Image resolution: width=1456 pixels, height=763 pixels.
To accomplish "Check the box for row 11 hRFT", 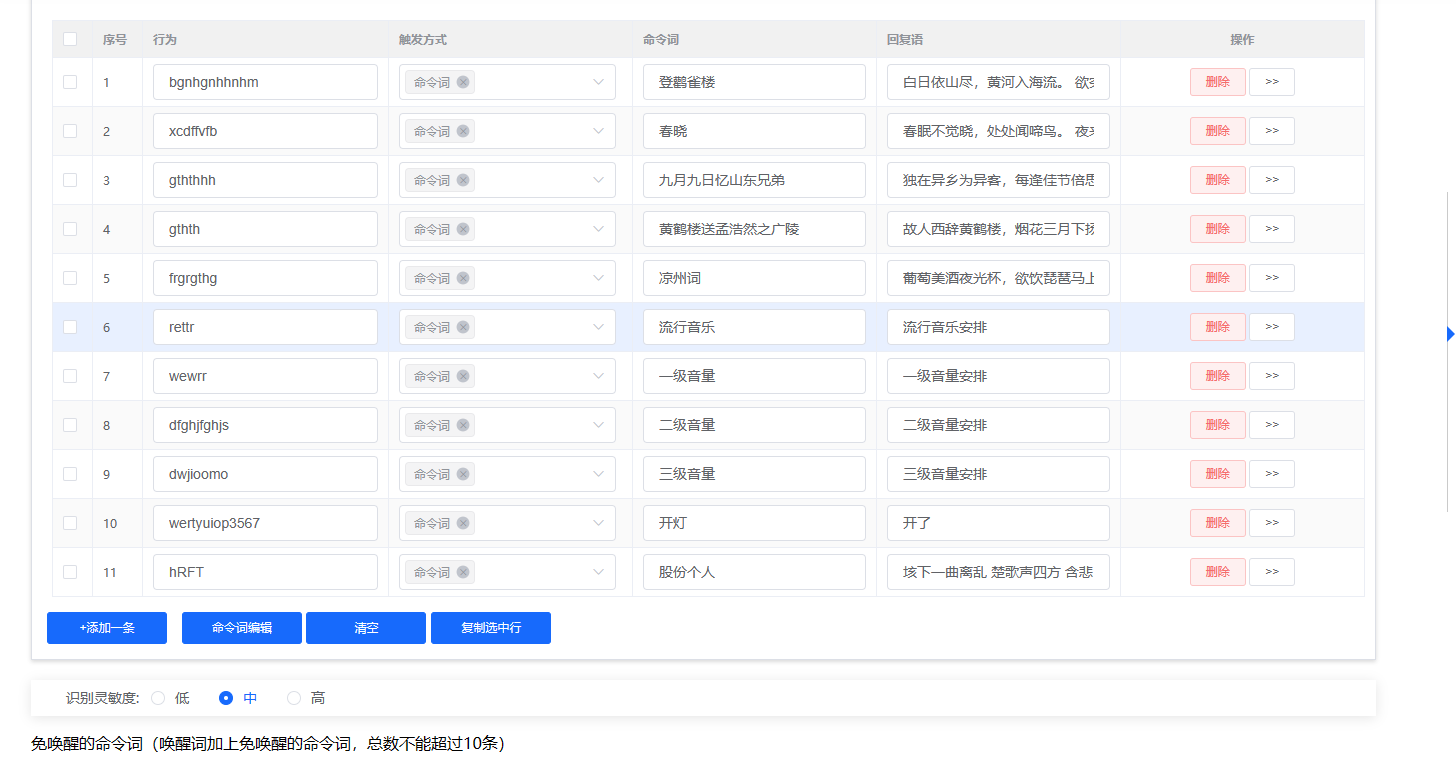I will (70, 572).
